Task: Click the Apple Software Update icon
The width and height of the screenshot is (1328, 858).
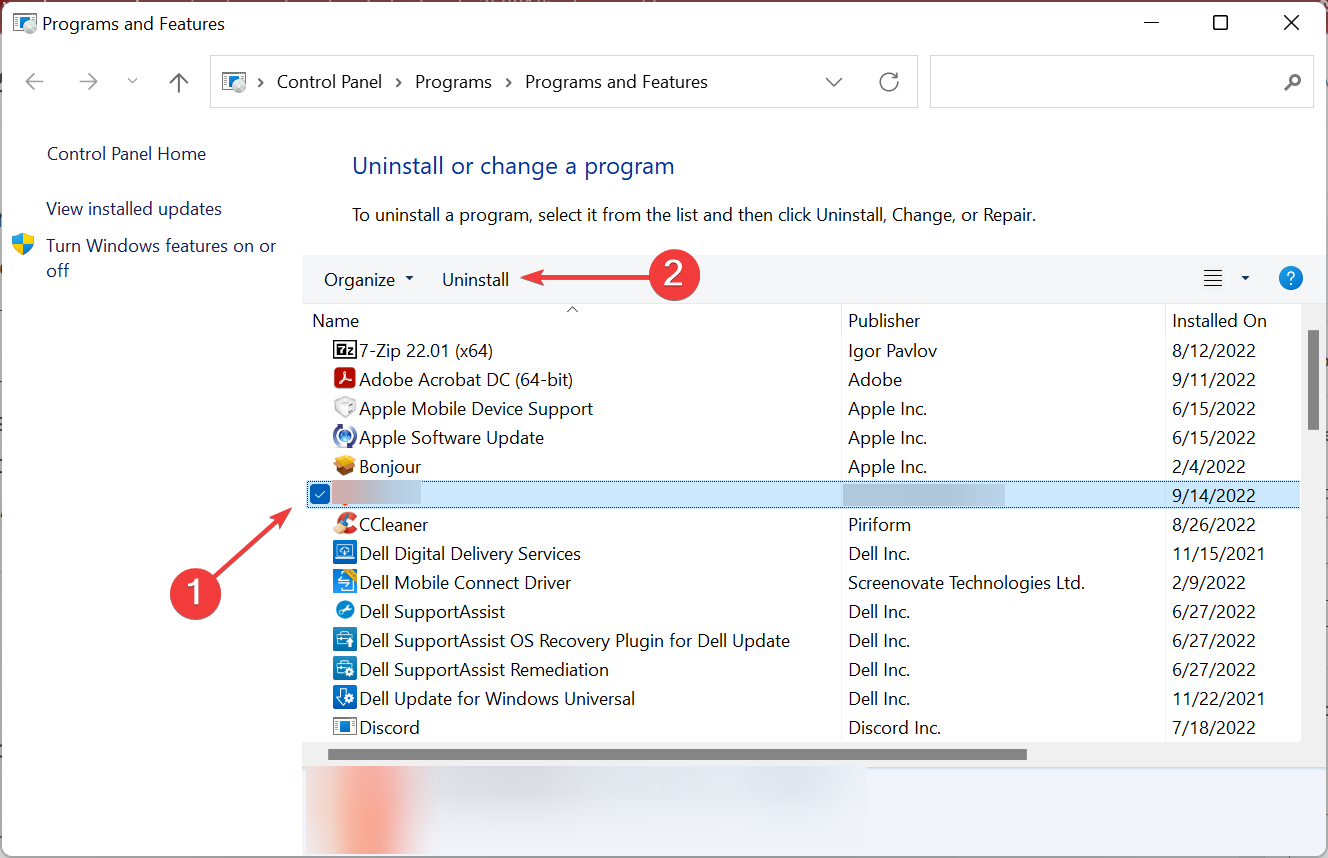Action: tap(345, 437)
